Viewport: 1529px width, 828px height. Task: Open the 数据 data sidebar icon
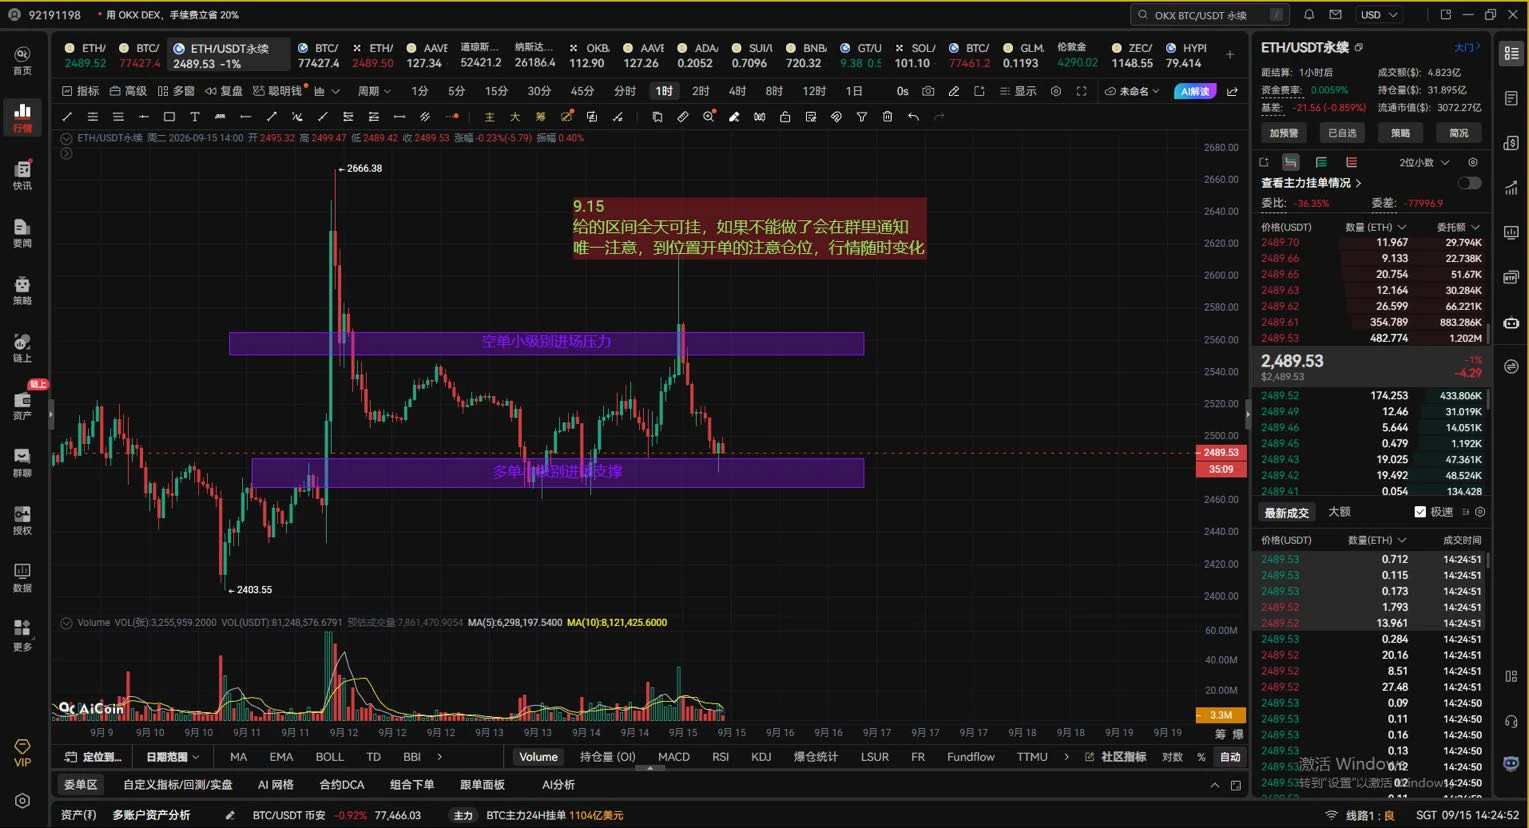click(22, 578)
